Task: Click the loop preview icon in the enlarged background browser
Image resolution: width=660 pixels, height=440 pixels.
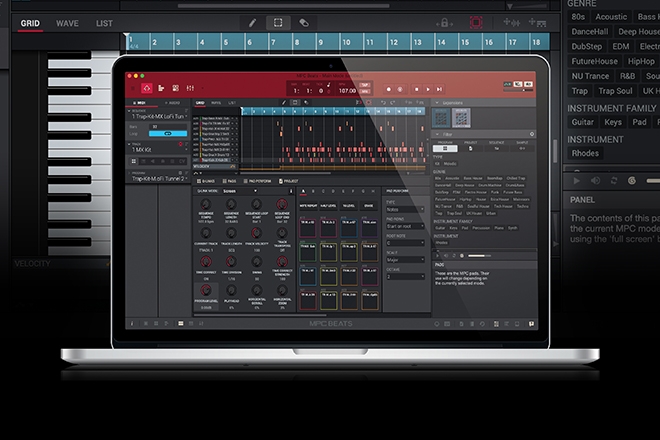Action: pyautogui.click(x=614, y=181)
